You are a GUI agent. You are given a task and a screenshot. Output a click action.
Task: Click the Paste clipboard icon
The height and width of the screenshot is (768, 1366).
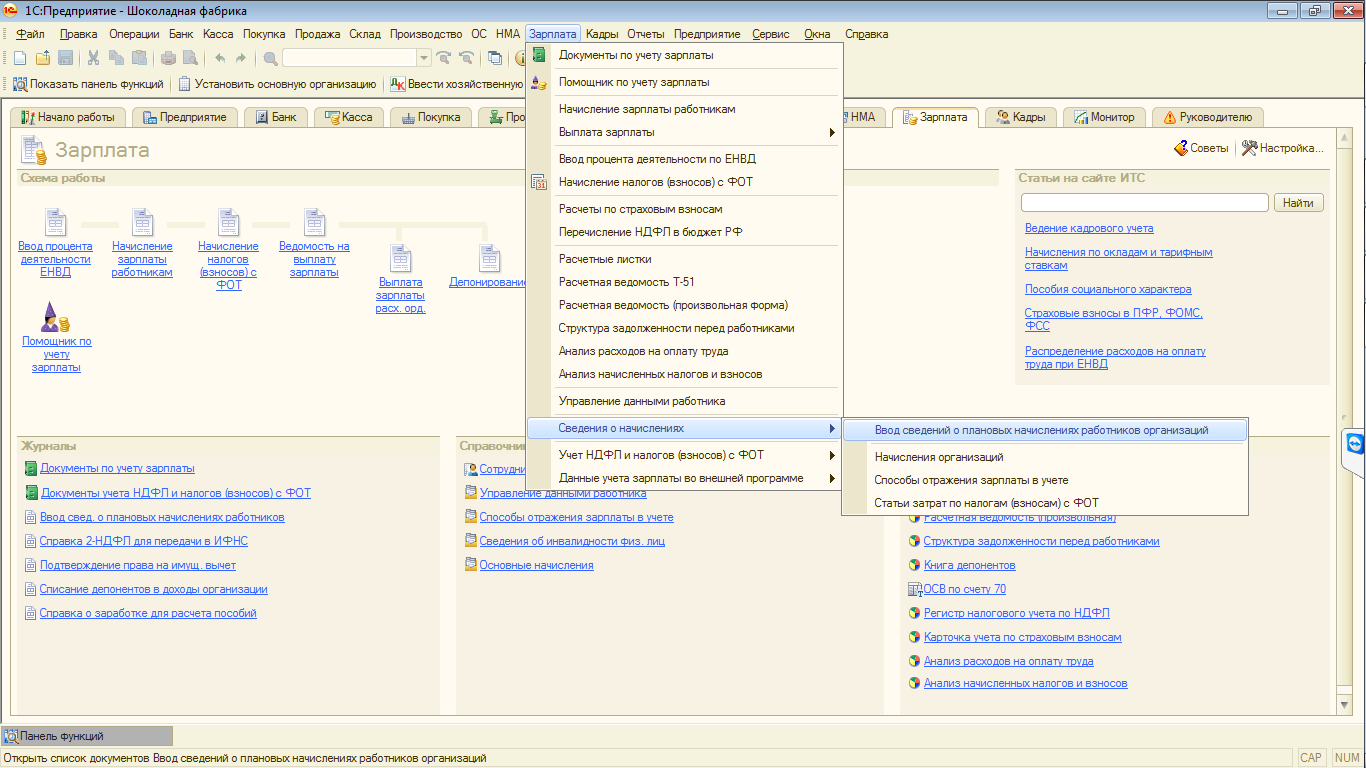click(x=139, y=58)
